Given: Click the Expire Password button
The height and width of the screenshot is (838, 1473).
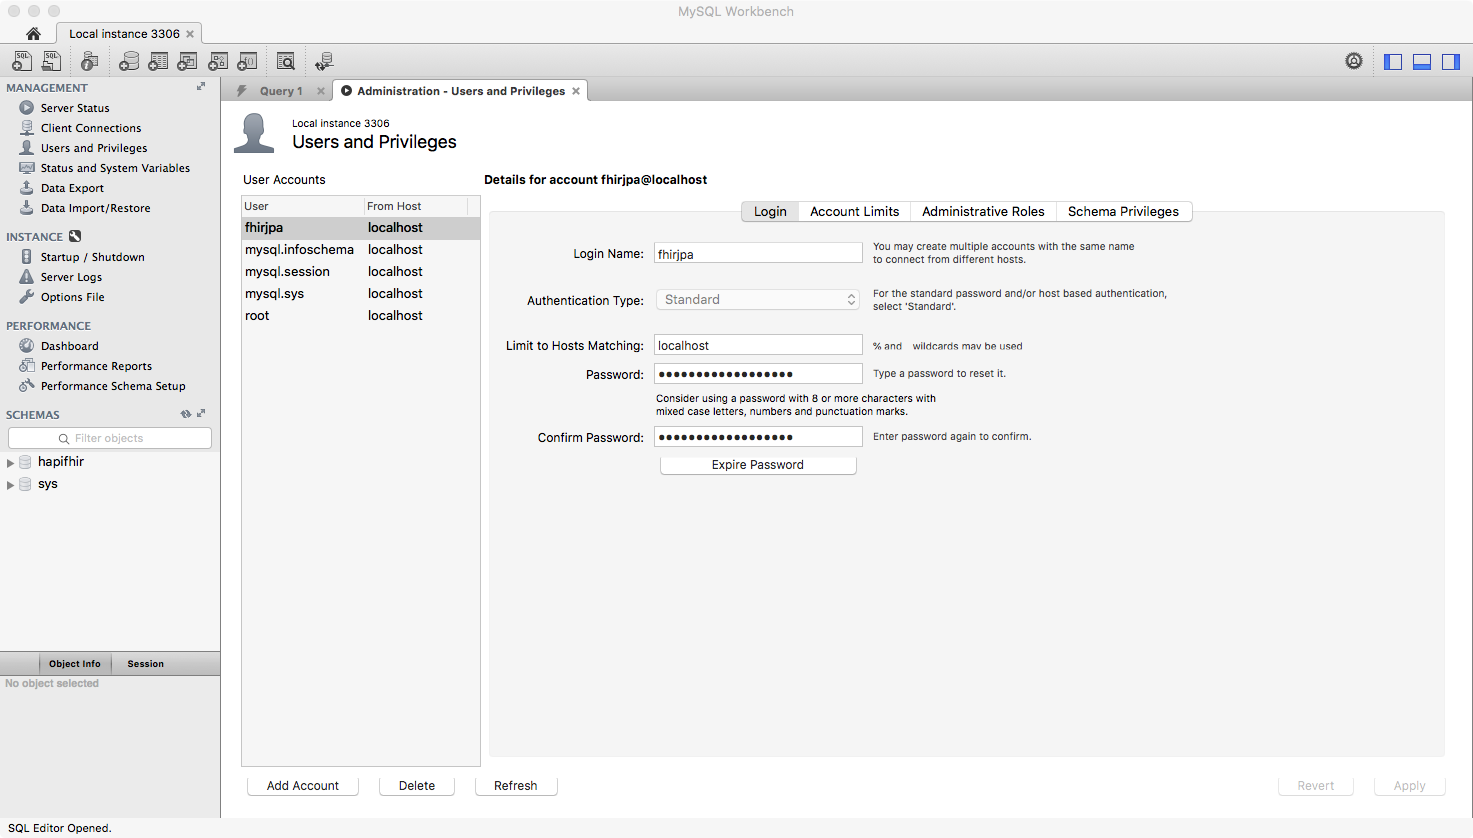Looking at the screenshot, I should 757,465.
